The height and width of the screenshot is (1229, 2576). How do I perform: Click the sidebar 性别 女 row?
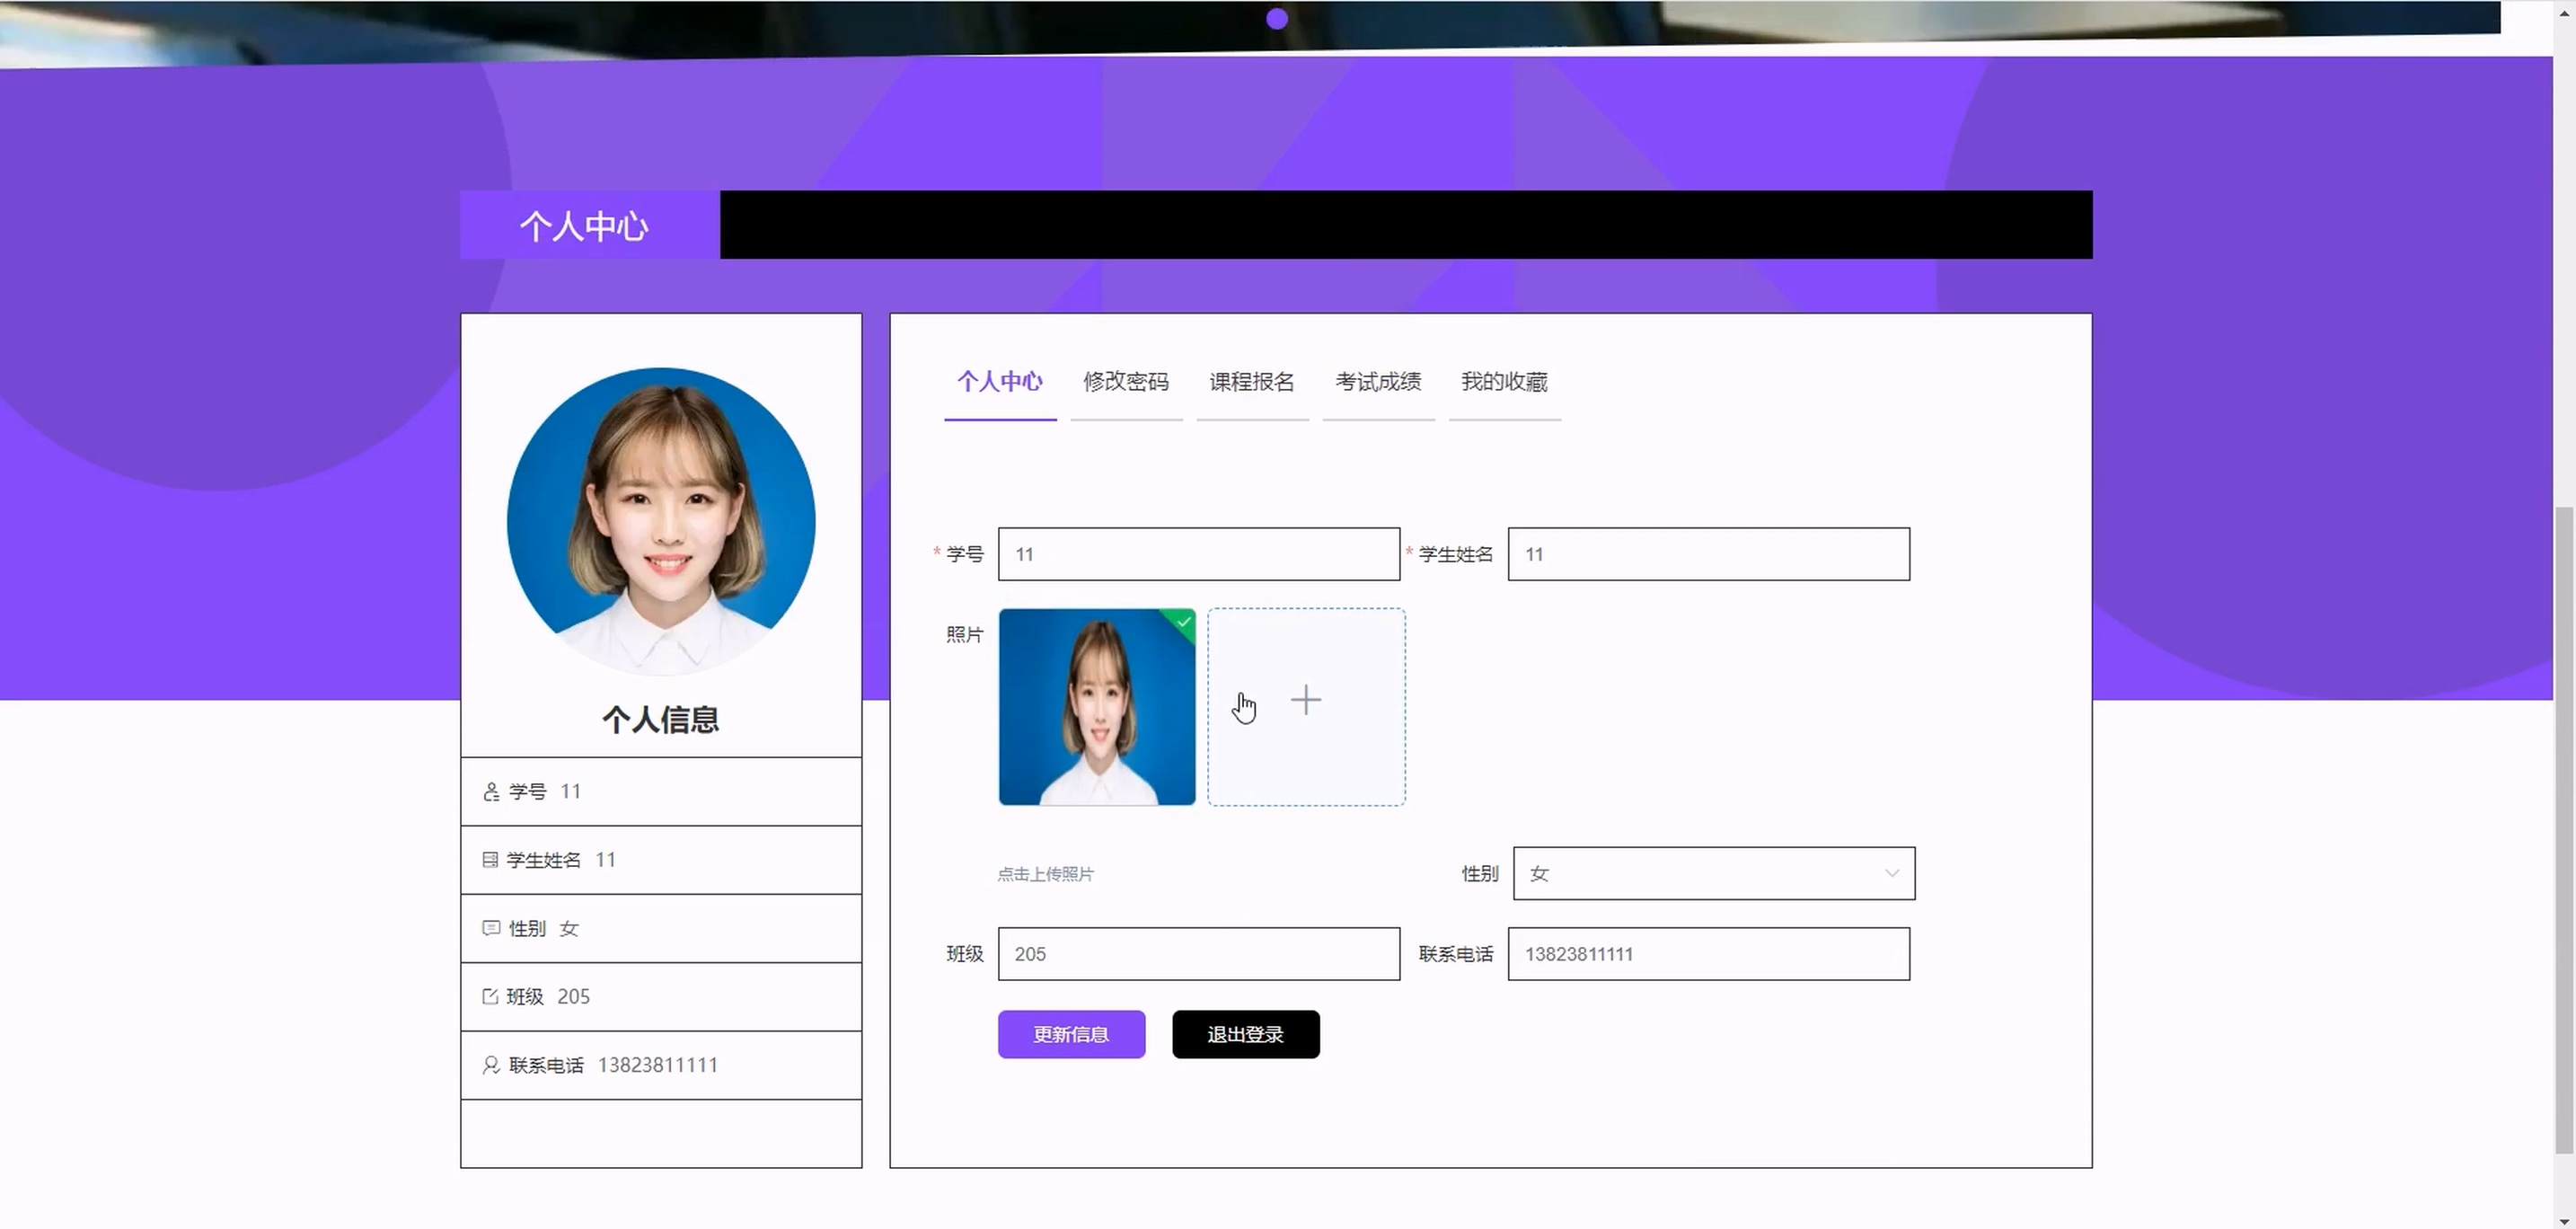[661, 929]
